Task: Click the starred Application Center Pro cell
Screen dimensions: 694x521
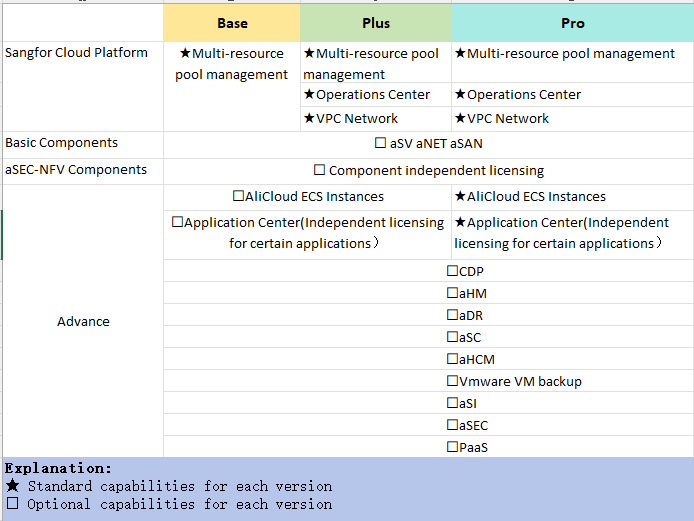Action: coord(572,235)
